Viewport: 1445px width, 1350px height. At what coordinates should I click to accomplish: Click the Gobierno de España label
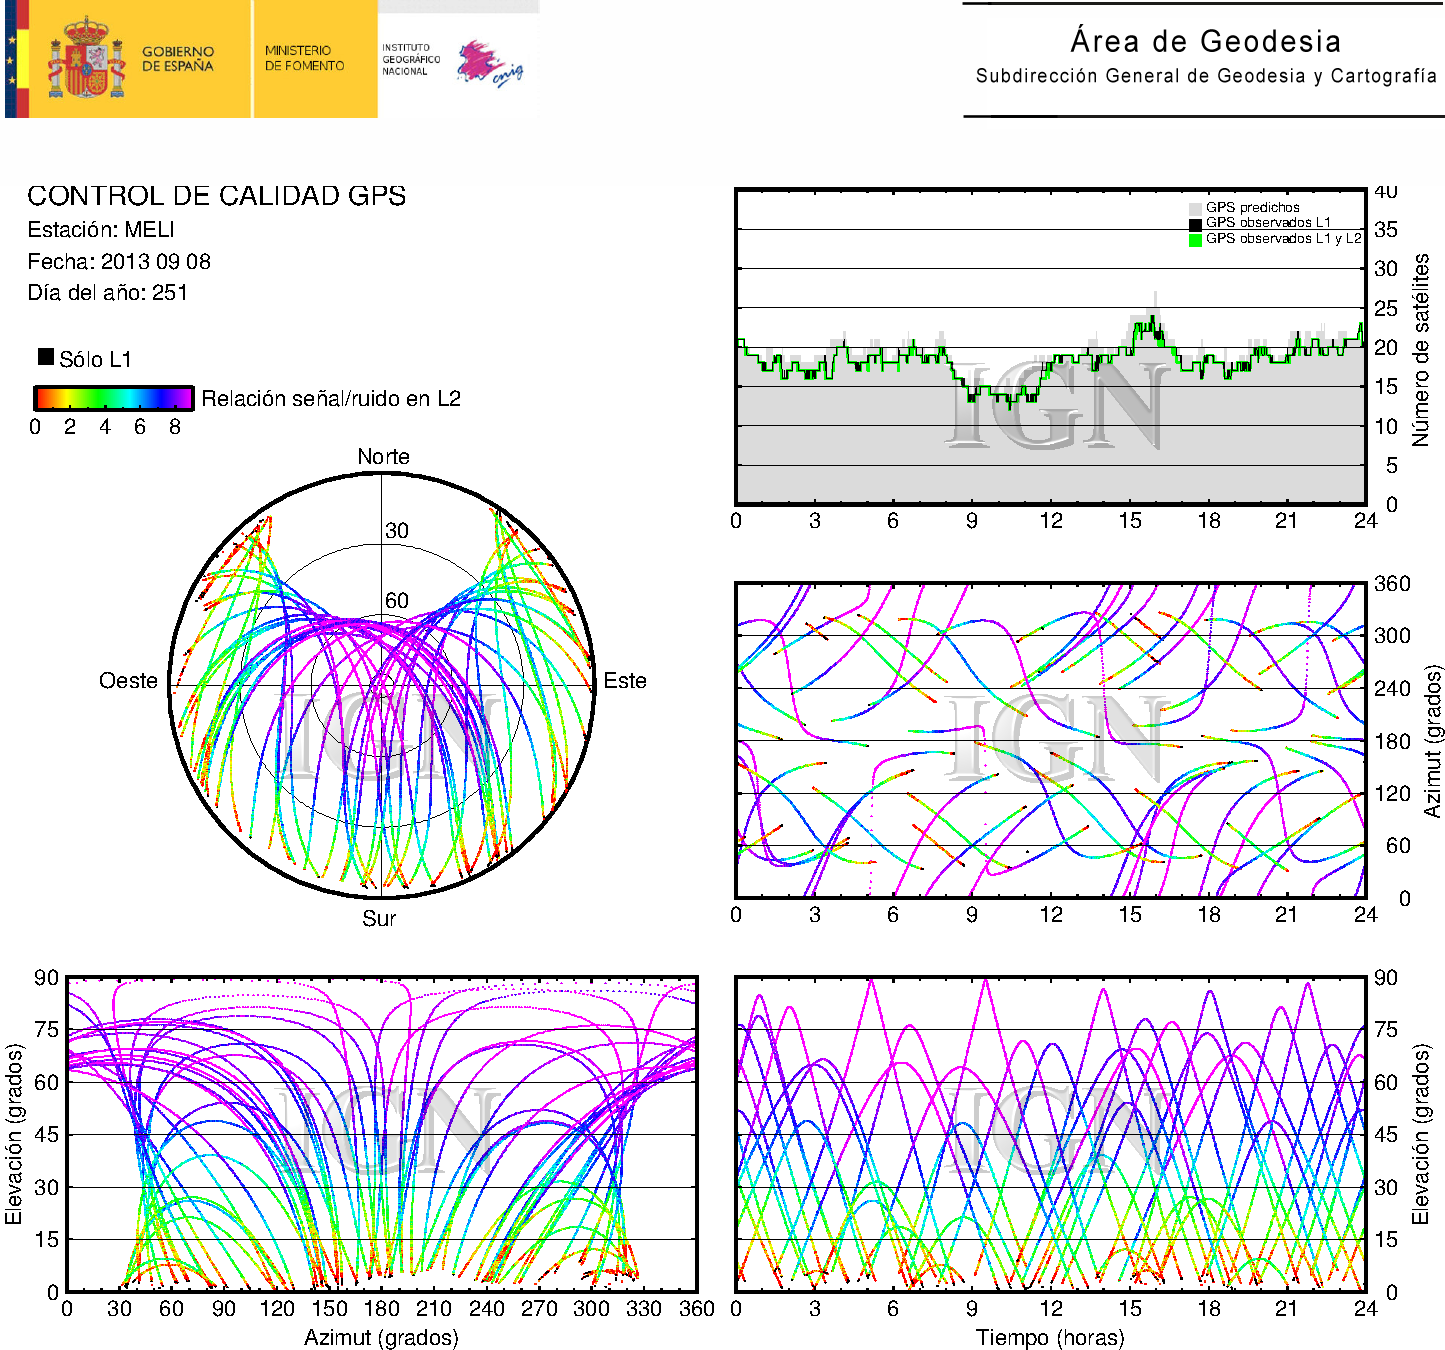tap(178, 59)
